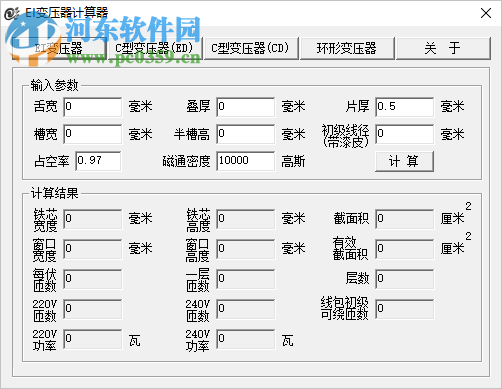Click the 磁通密度 label text
Screen dimensions: 502x389
click(x=186, y=162)
